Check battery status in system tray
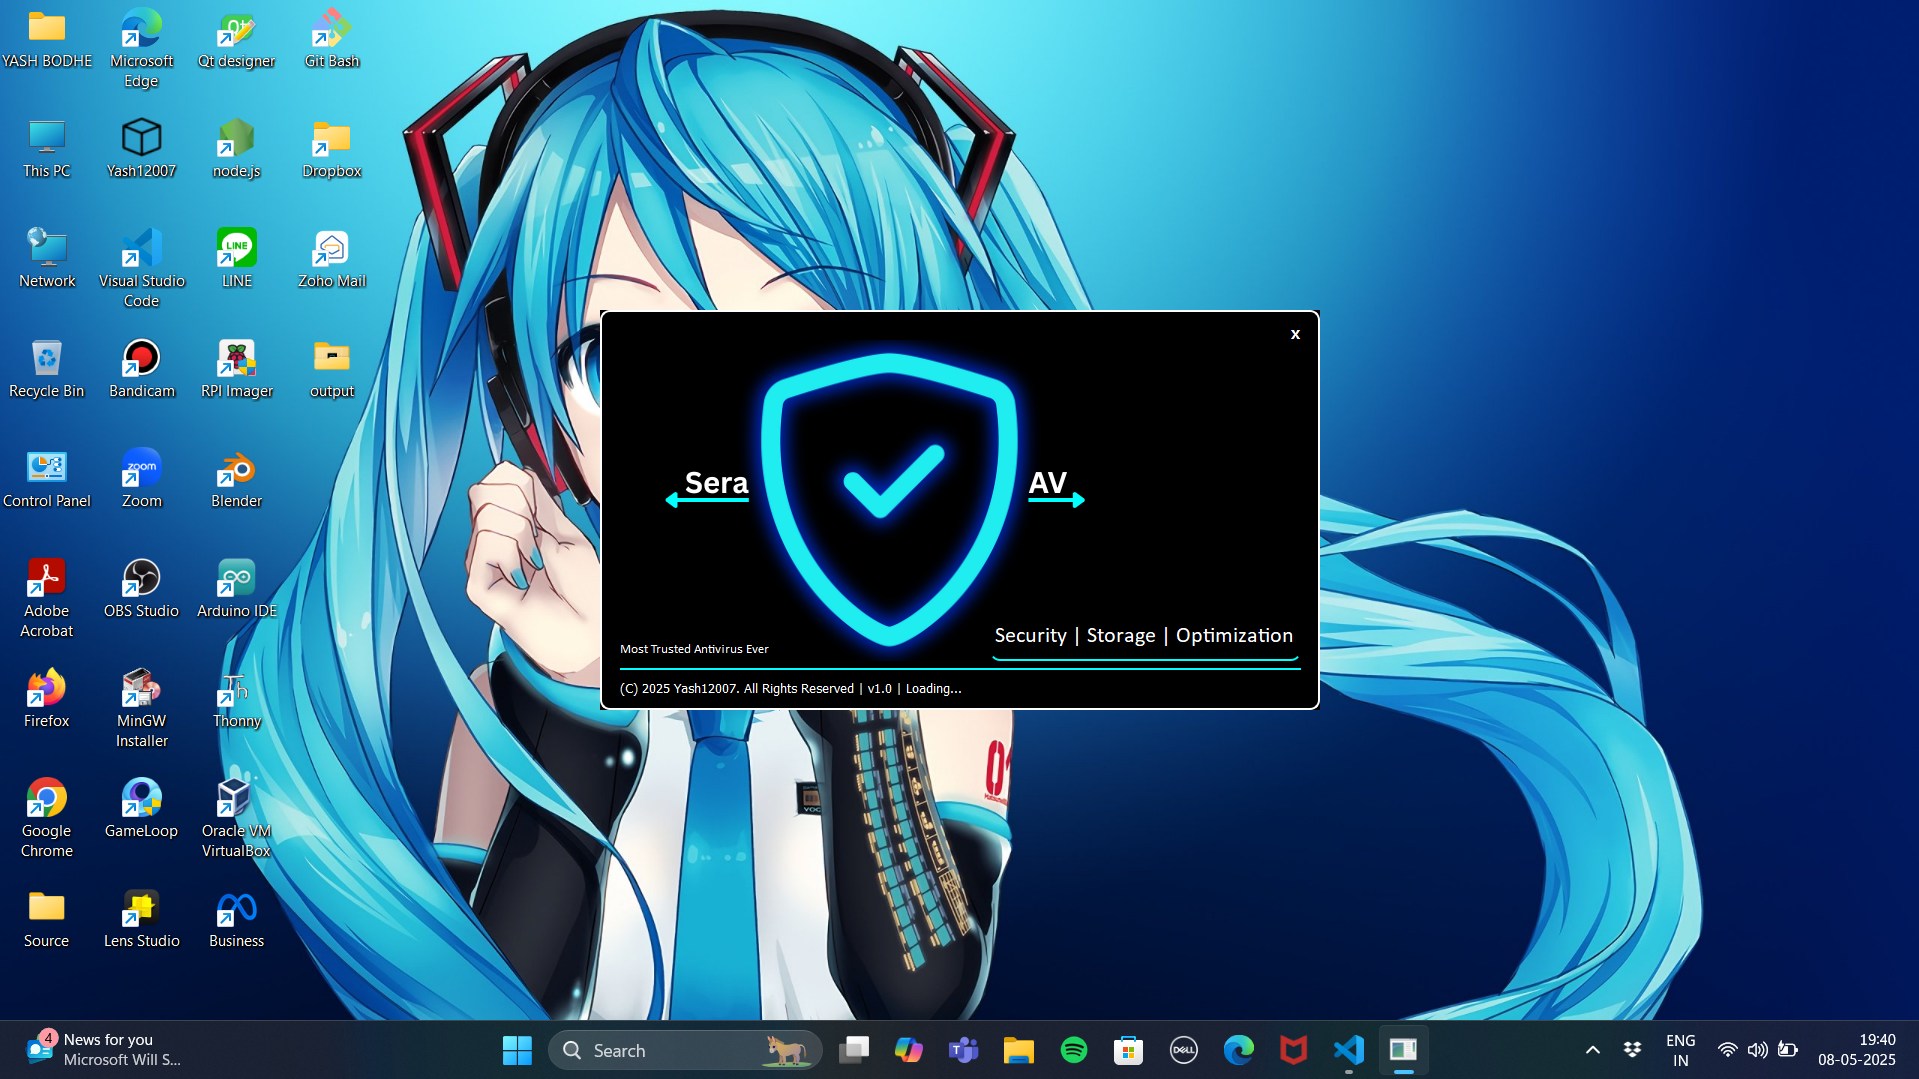Image resolution: width=1919 pixels, height=1079 pixels. [x=1788, y=1050]
